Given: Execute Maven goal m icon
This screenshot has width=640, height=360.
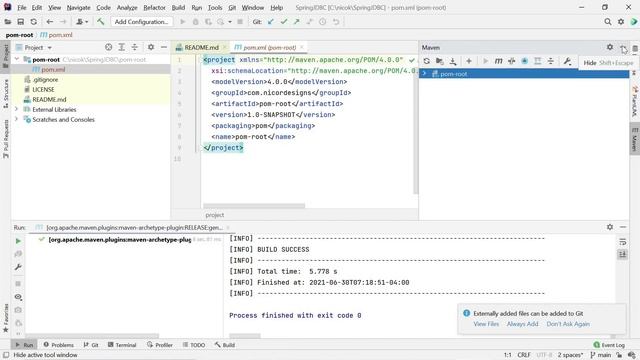Looking at the screenshot, I should [498, 61].
